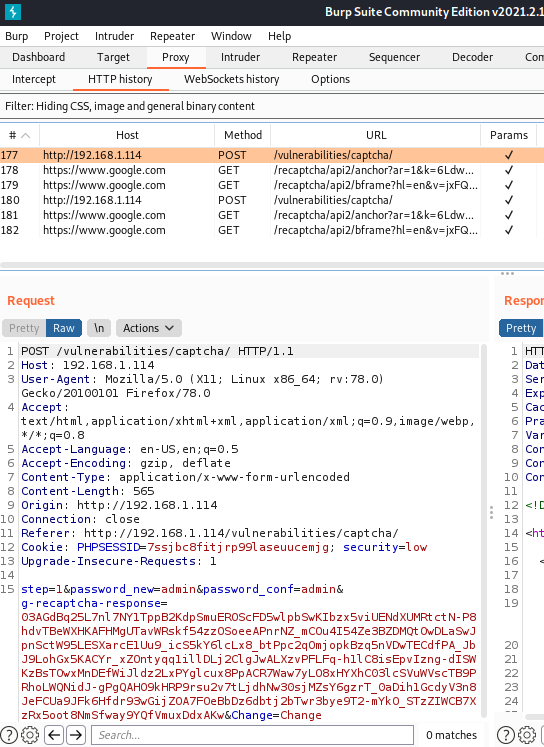Switch to the Repeater tool tab
The height and width of the screenshot is (747, 544).
[x=314, y=57]
